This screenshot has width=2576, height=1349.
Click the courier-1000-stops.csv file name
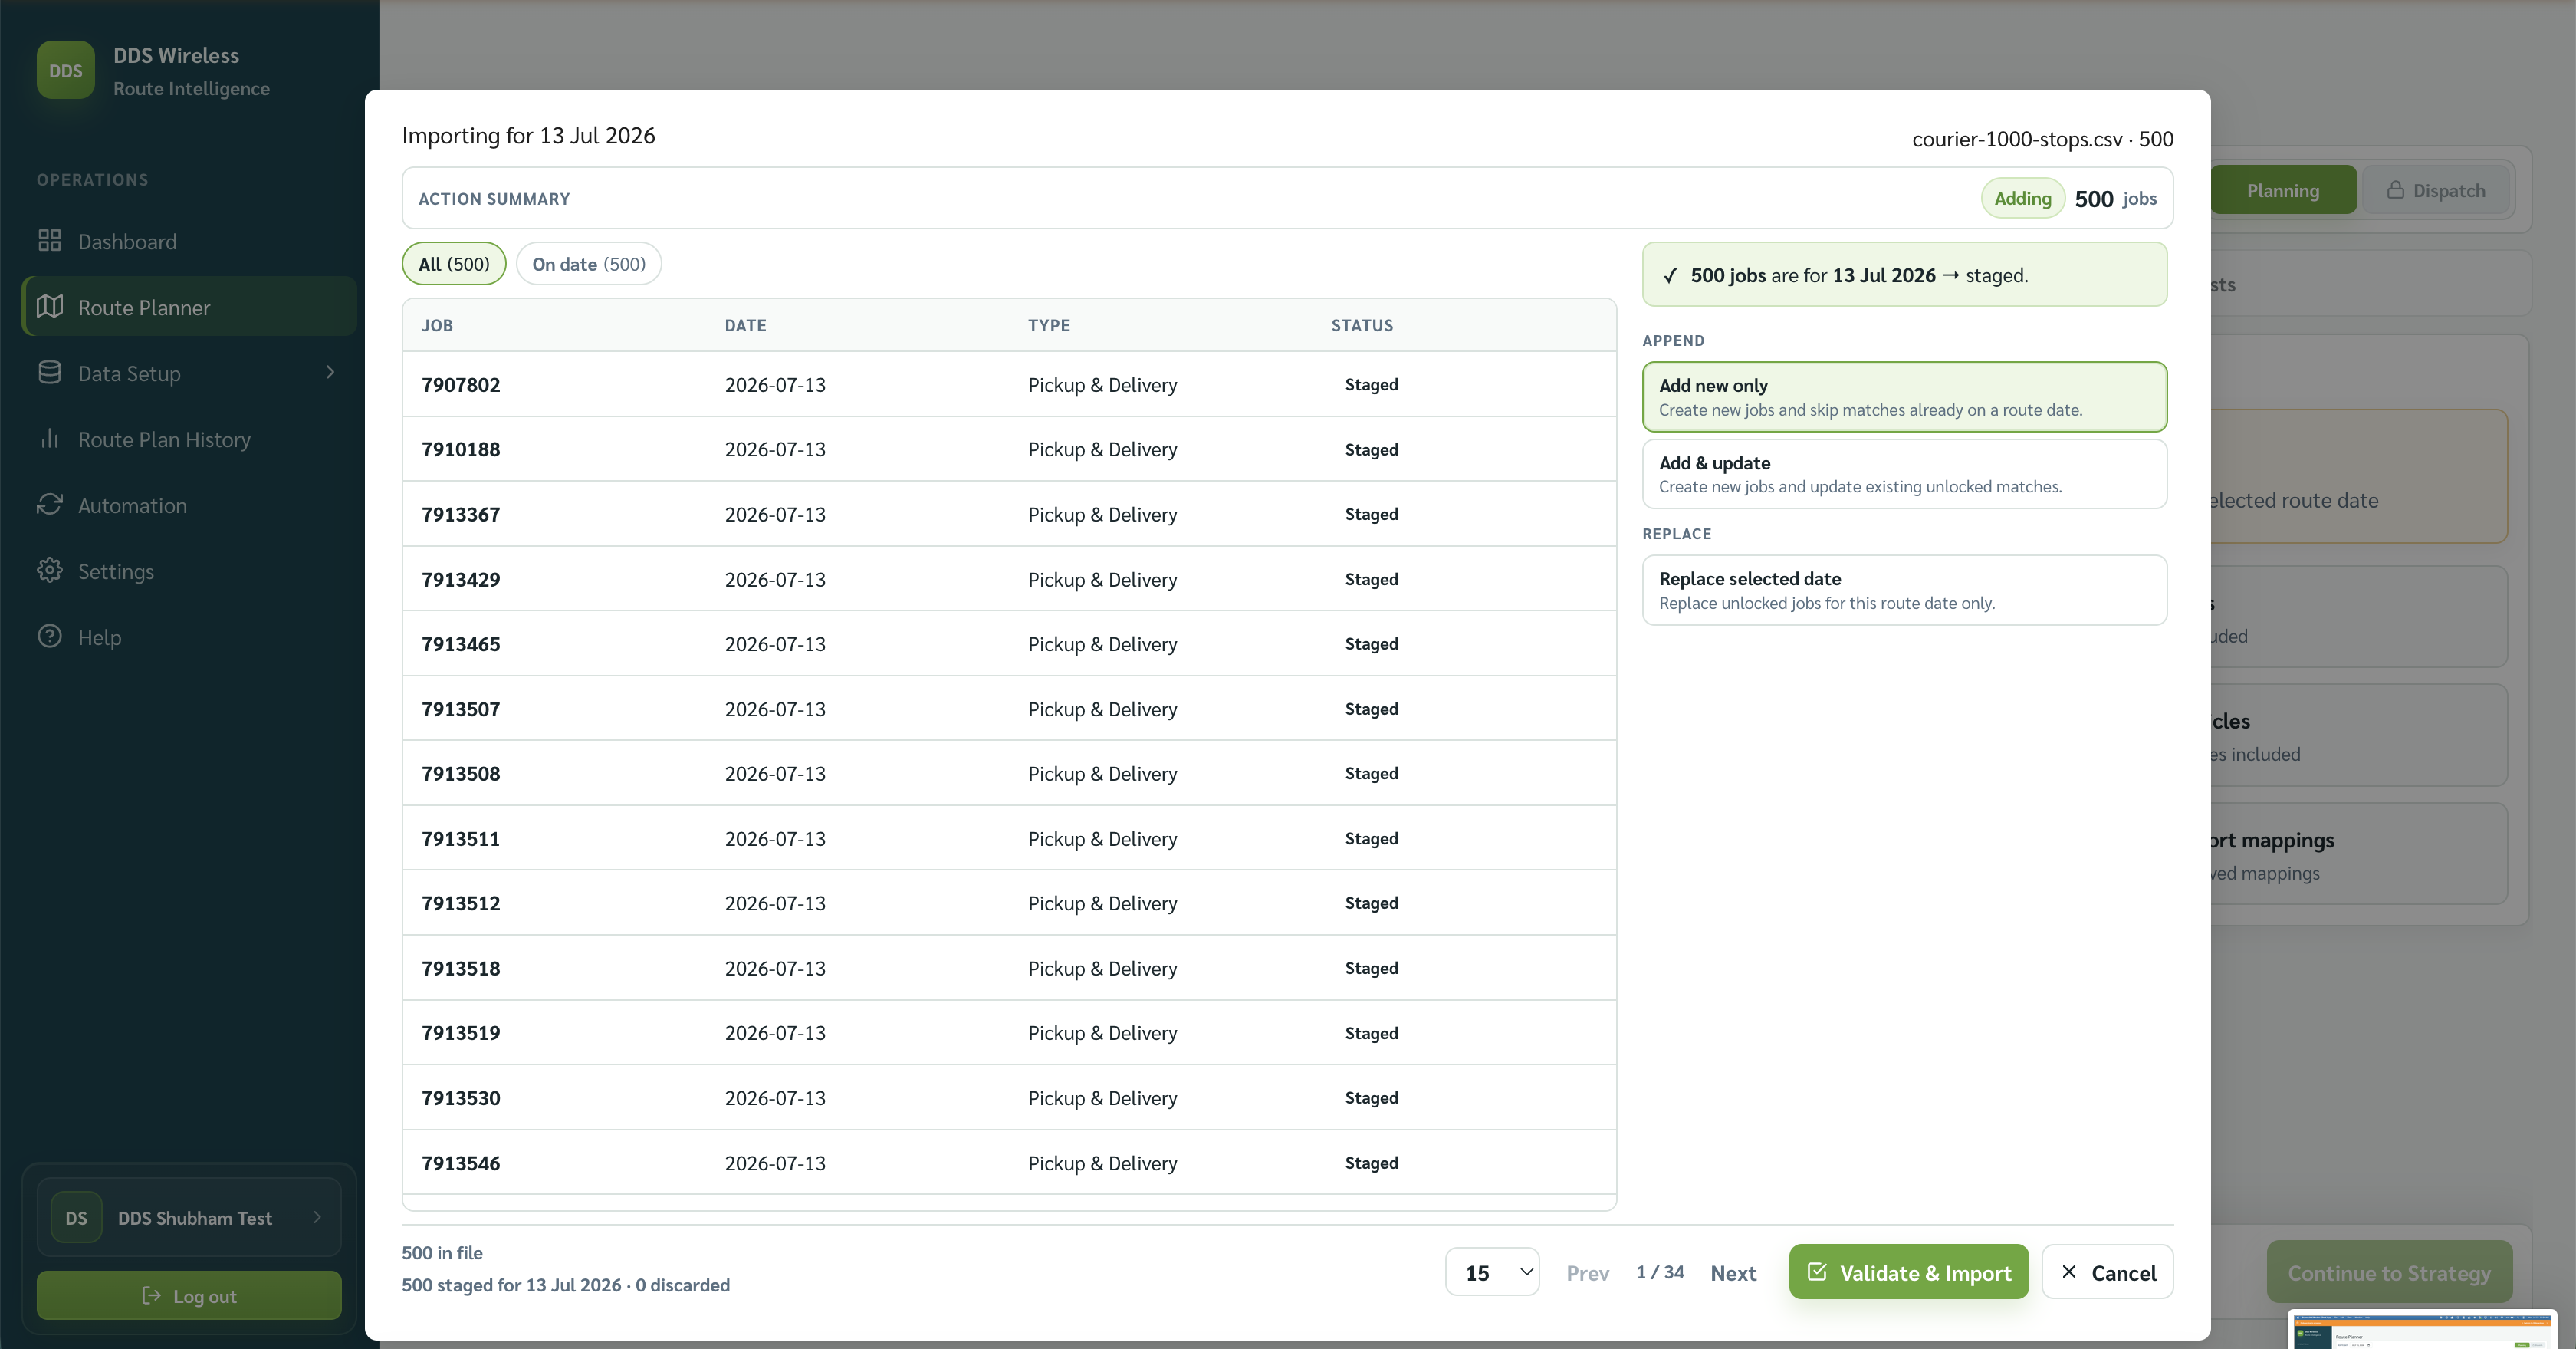pyautogui.click(x=2016, y=139)
